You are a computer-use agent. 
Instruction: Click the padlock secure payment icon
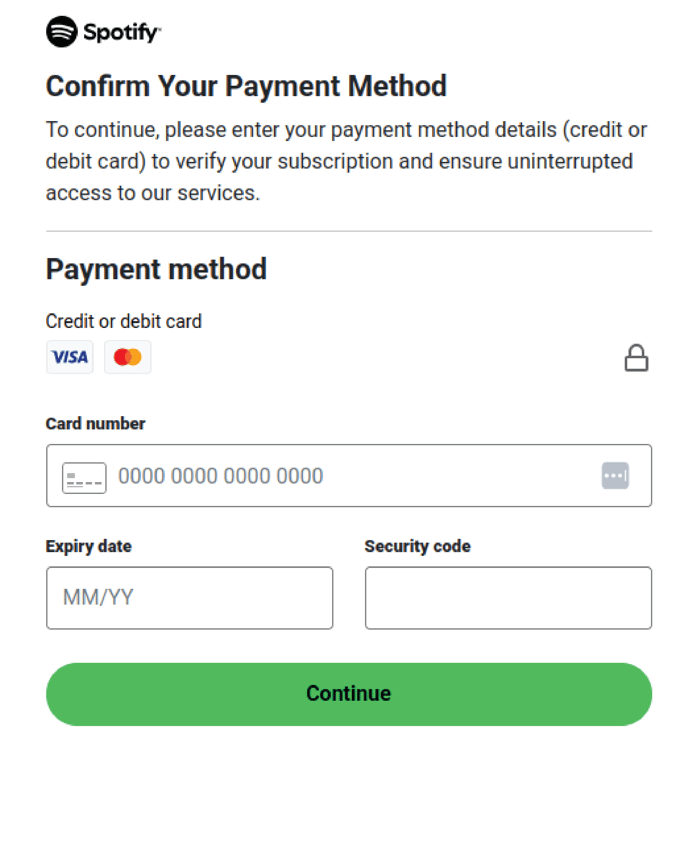[x=637, y=357]
